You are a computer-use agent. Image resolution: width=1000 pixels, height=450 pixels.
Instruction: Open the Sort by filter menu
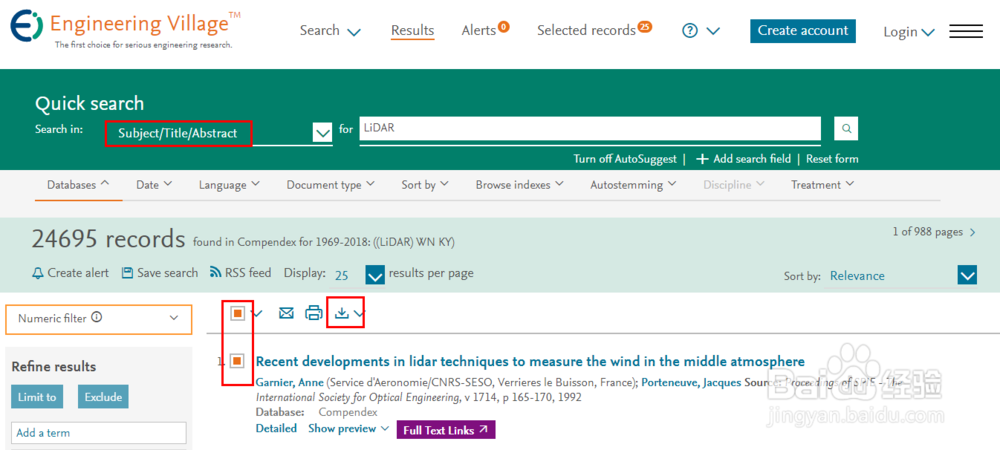coord(425,185)
